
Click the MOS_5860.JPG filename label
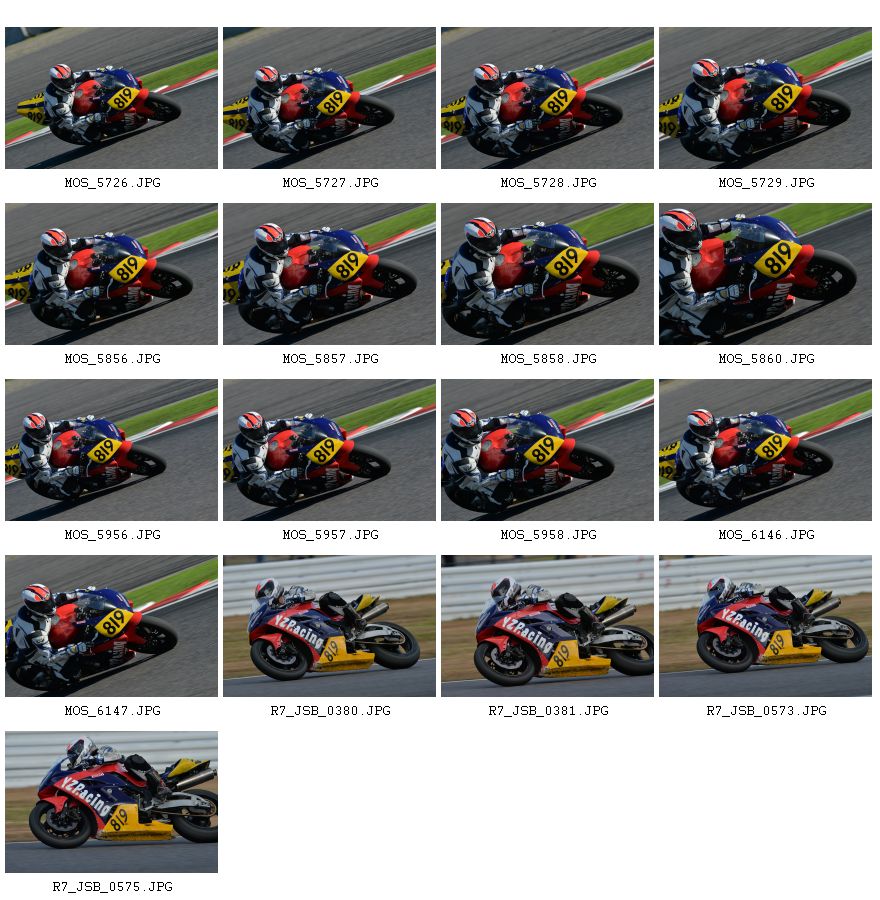coord(766,359)
